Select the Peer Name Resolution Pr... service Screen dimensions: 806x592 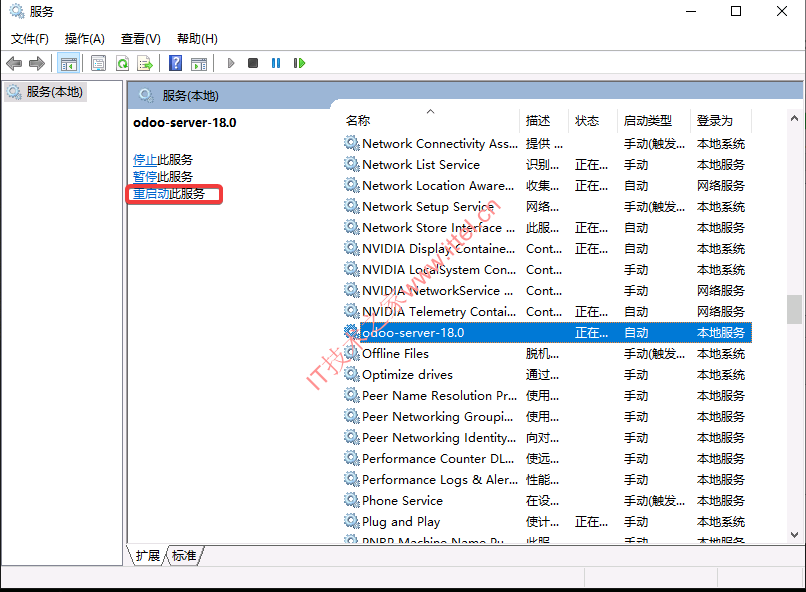(439, 396)
